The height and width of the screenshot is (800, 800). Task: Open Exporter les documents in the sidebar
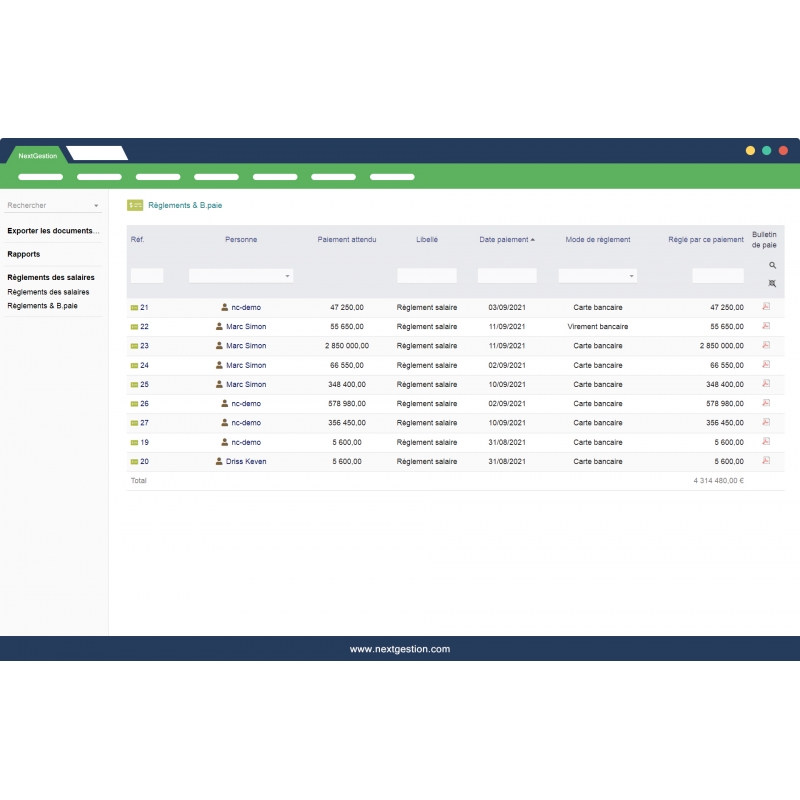[x=52, y=231]
